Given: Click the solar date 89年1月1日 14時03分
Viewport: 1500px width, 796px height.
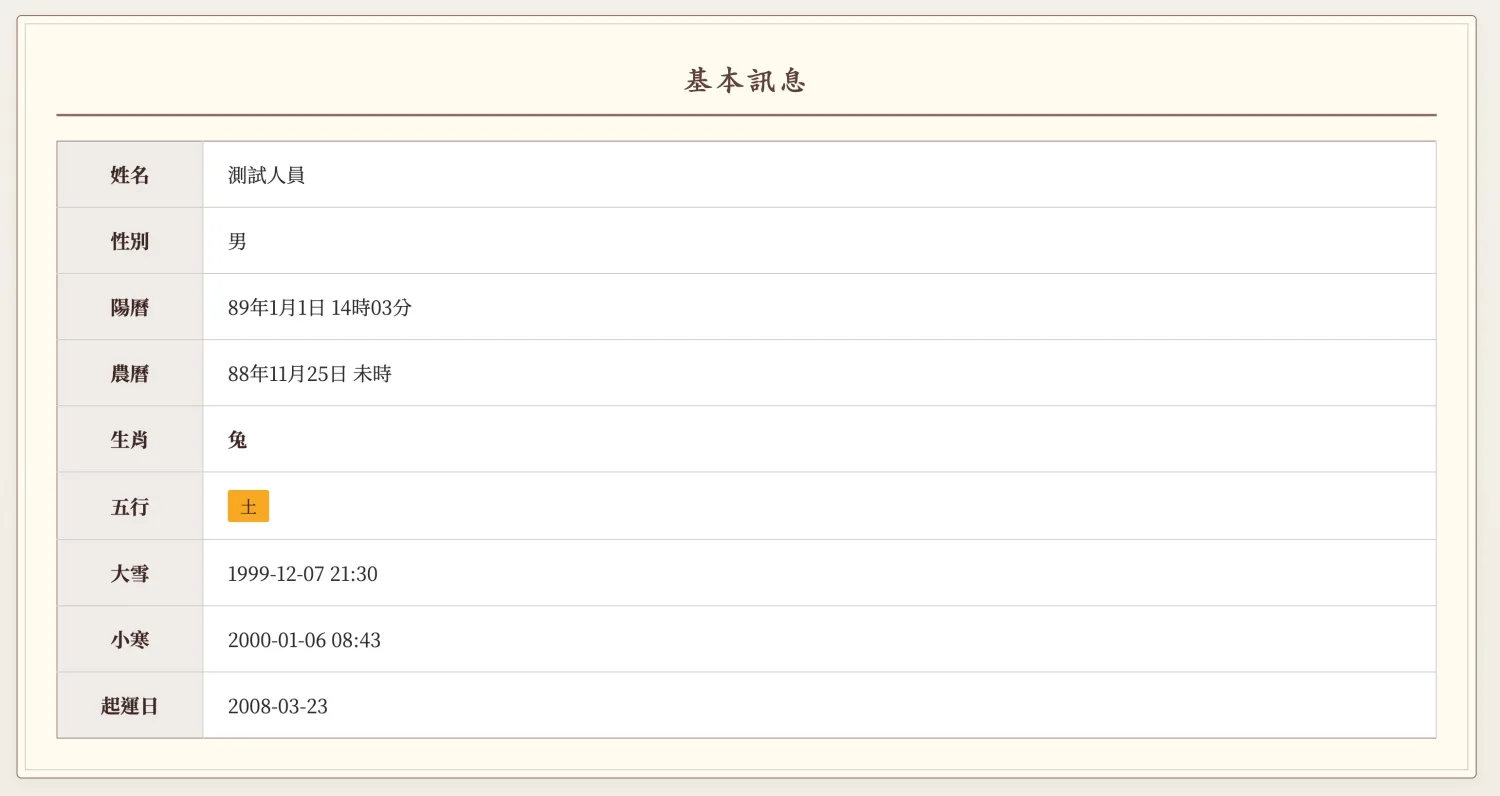Looking at the screenshot, I should [x=319, y=307].
